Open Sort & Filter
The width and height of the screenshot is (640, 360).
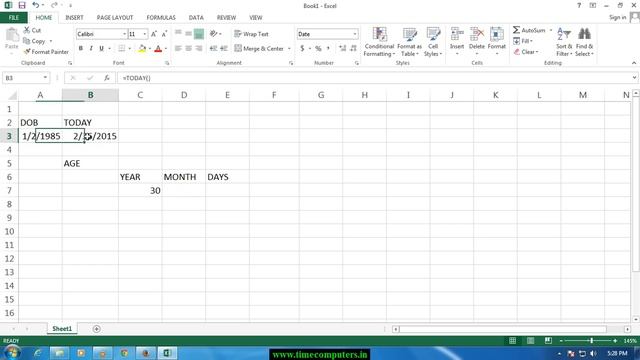564,42
